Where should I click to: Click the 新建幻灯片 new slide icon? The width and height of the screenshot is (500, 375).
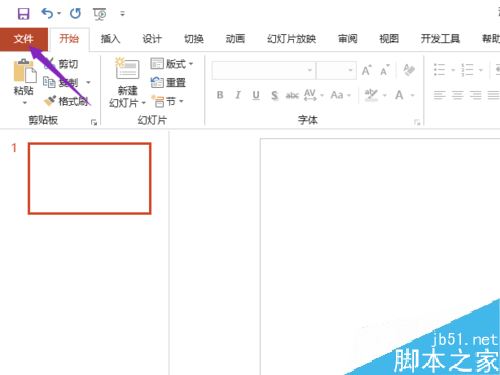127,68
